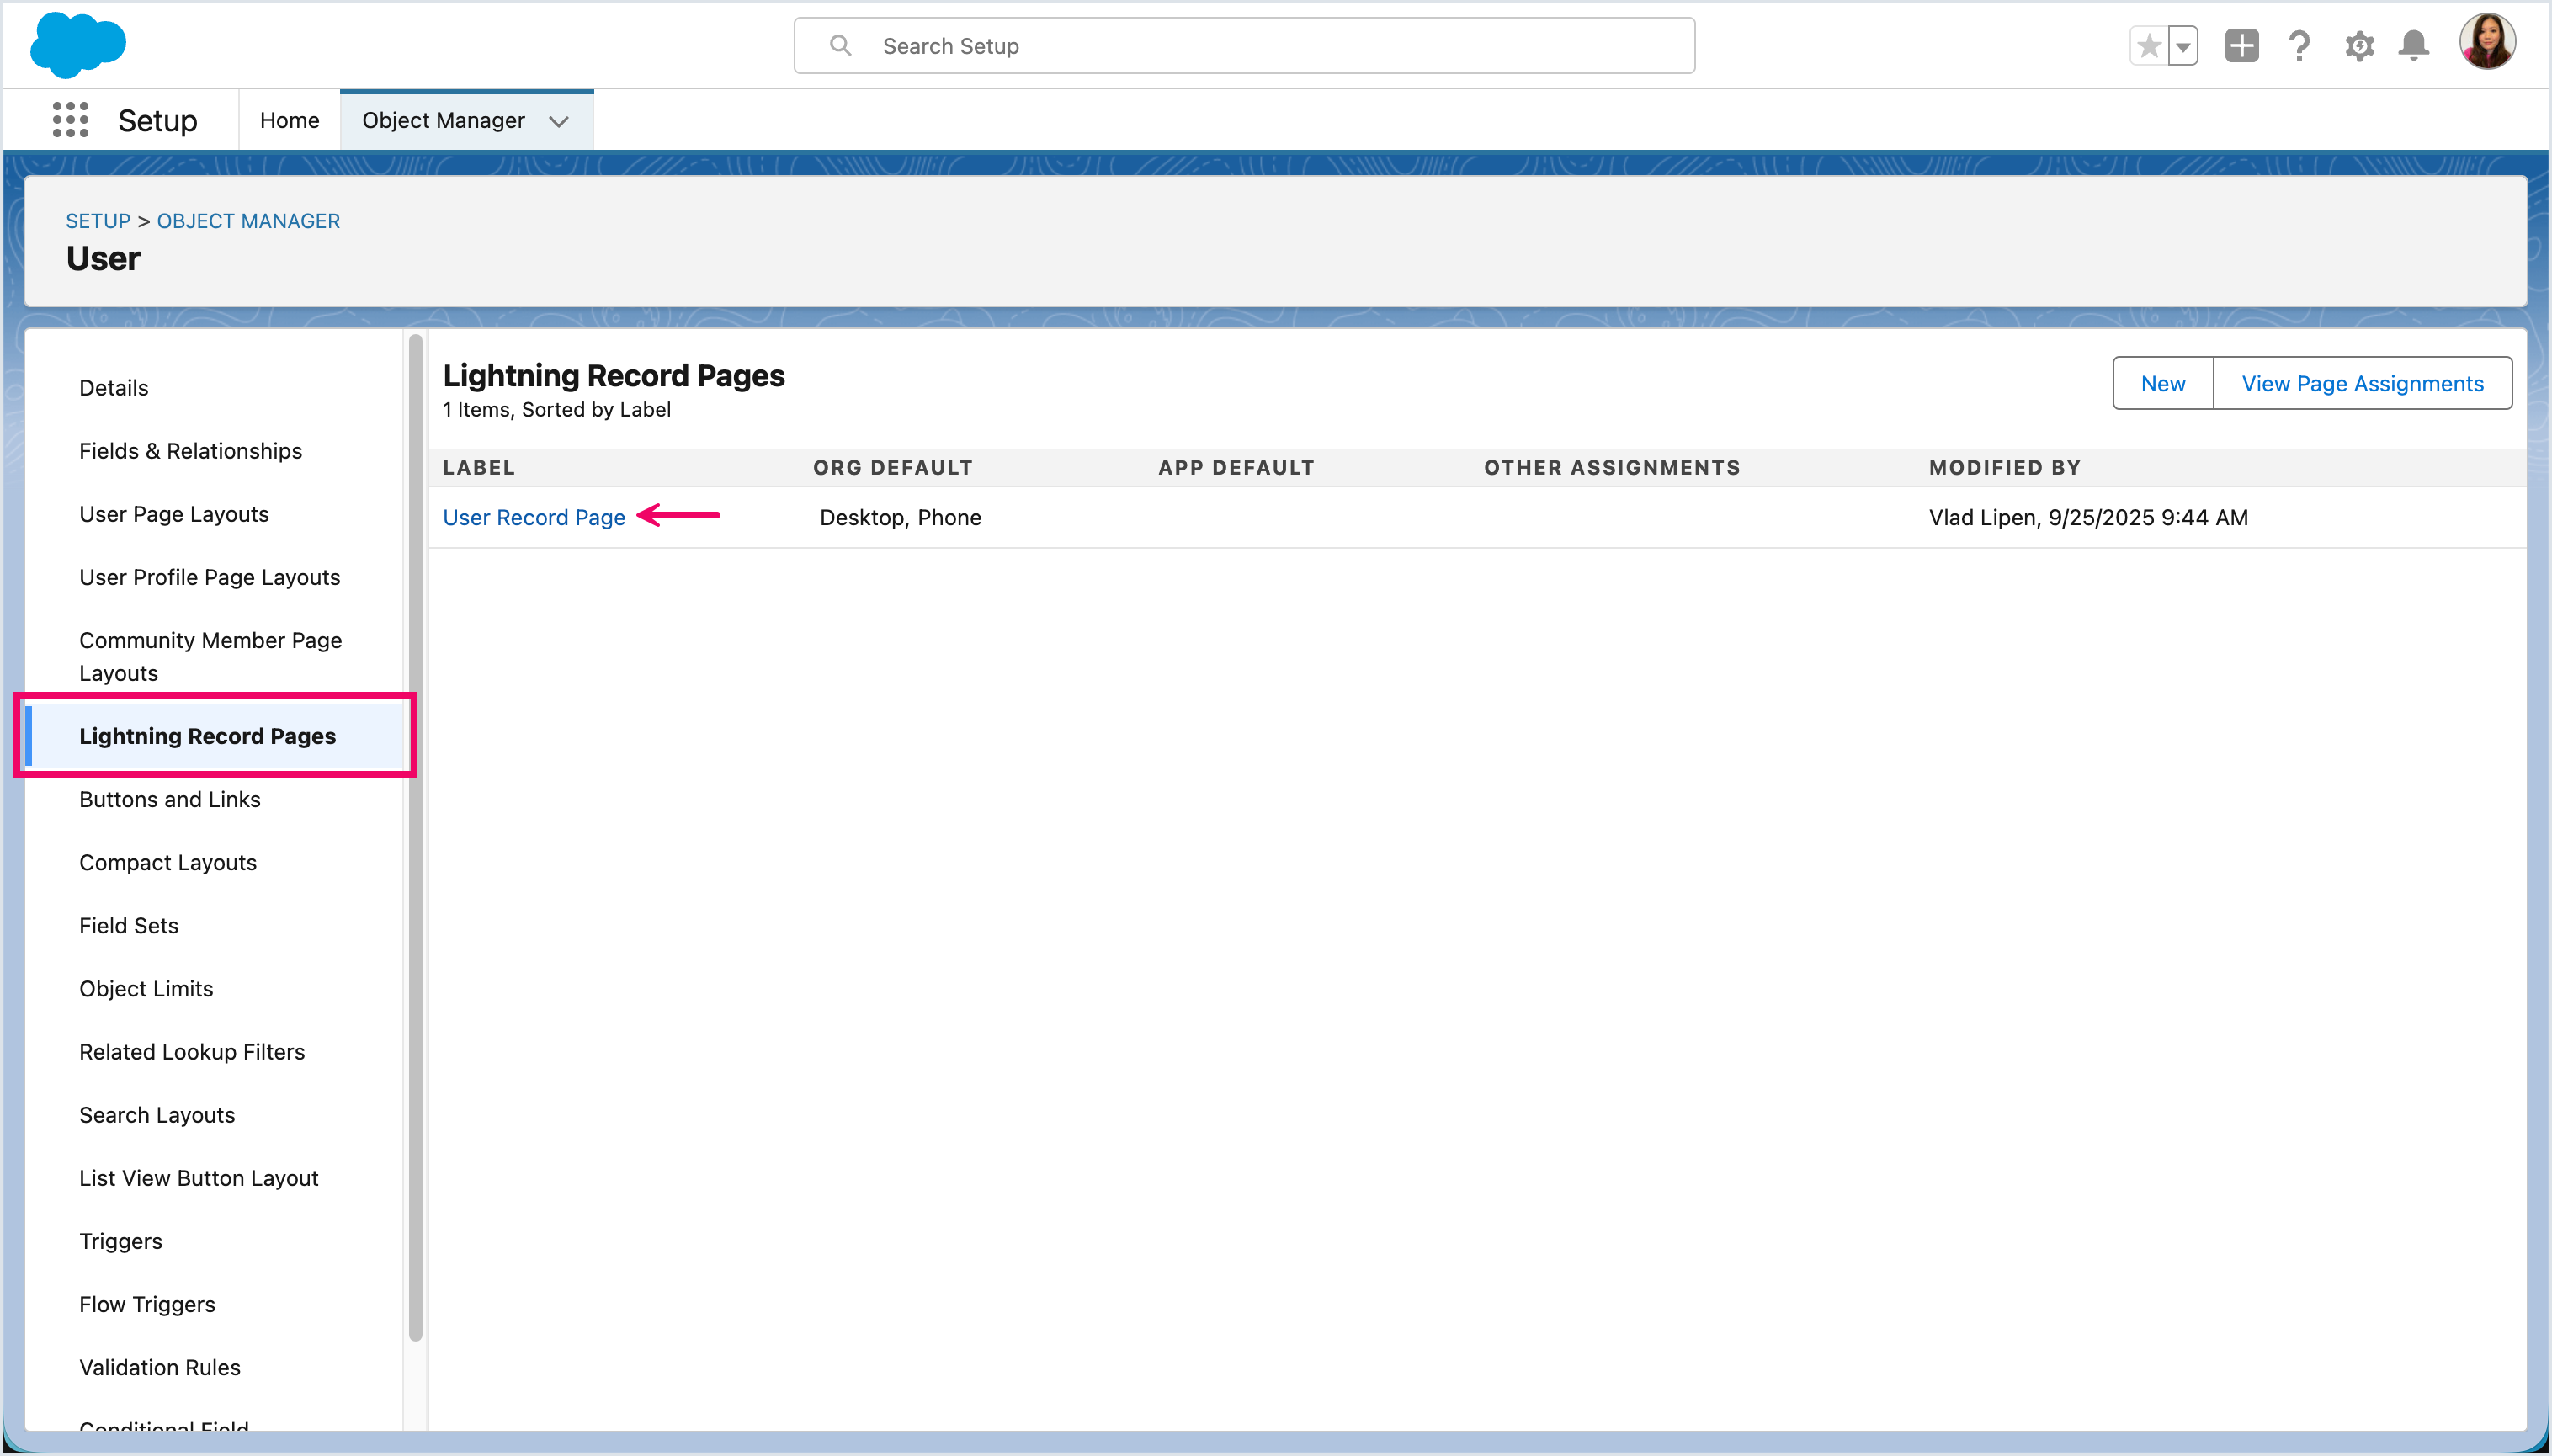Open Fields & Relationships in sidebar
2552x1456 pixels.
point(190,451)
